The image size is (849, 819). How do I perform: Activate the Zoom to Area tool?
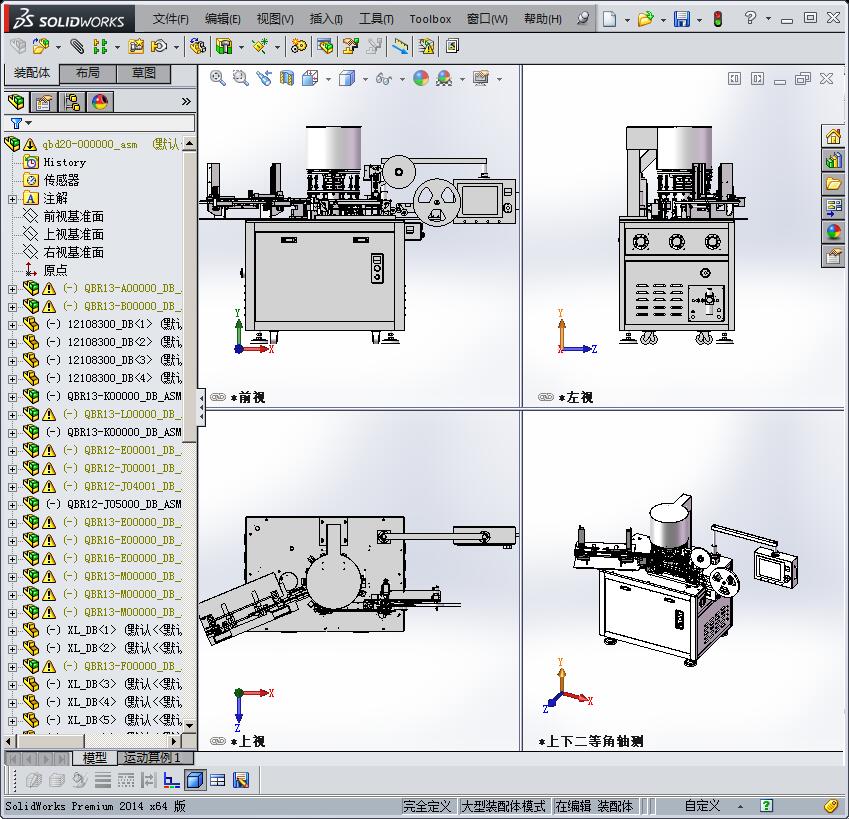click(239, 78)
